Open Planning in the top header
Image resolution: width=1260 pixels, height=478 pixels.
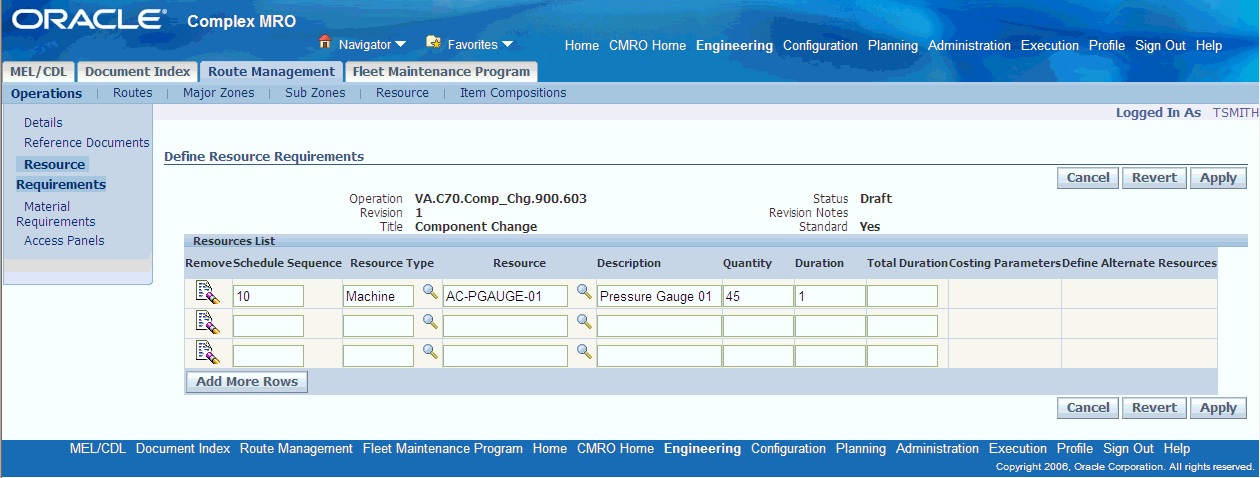tap(893, 45)
